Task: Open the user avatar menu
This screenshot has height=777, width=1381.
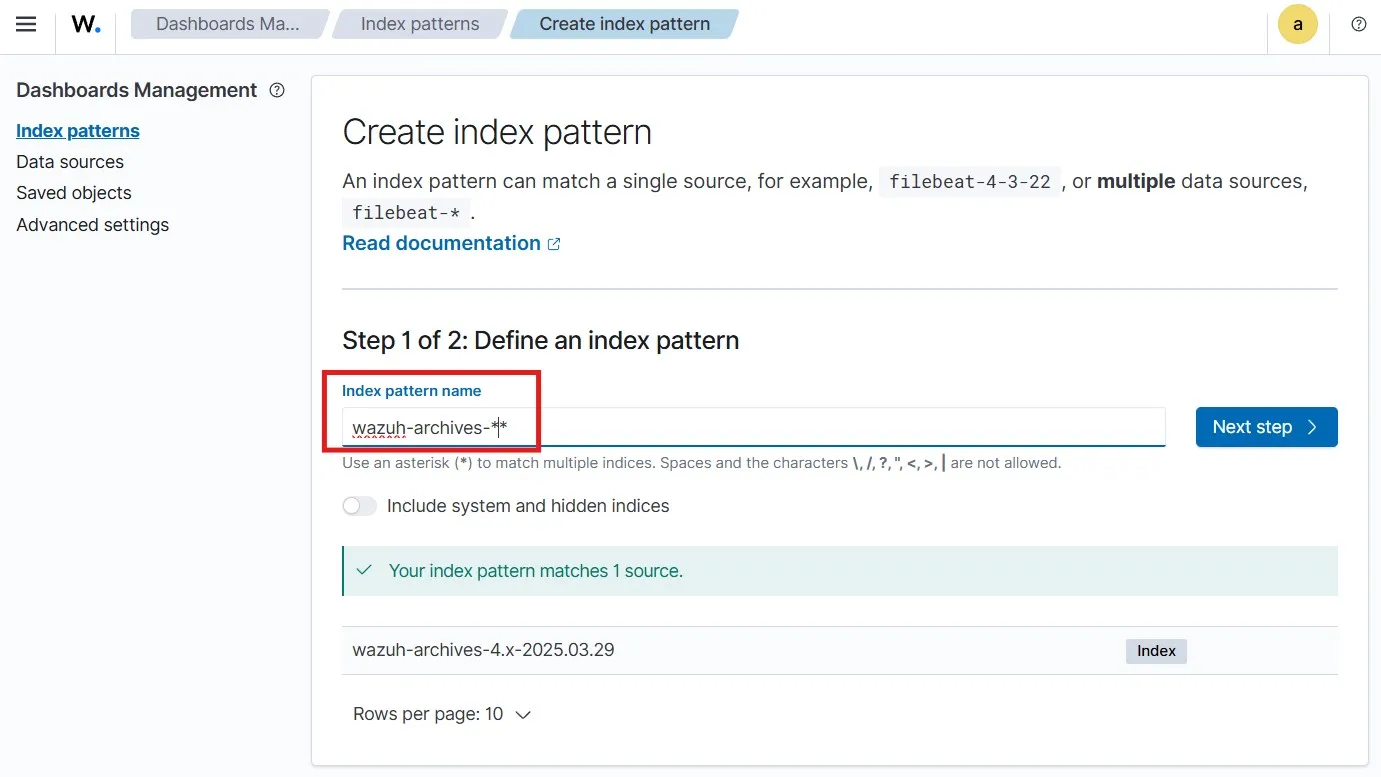Action: pyautogui.click(x=1297, y=25)
